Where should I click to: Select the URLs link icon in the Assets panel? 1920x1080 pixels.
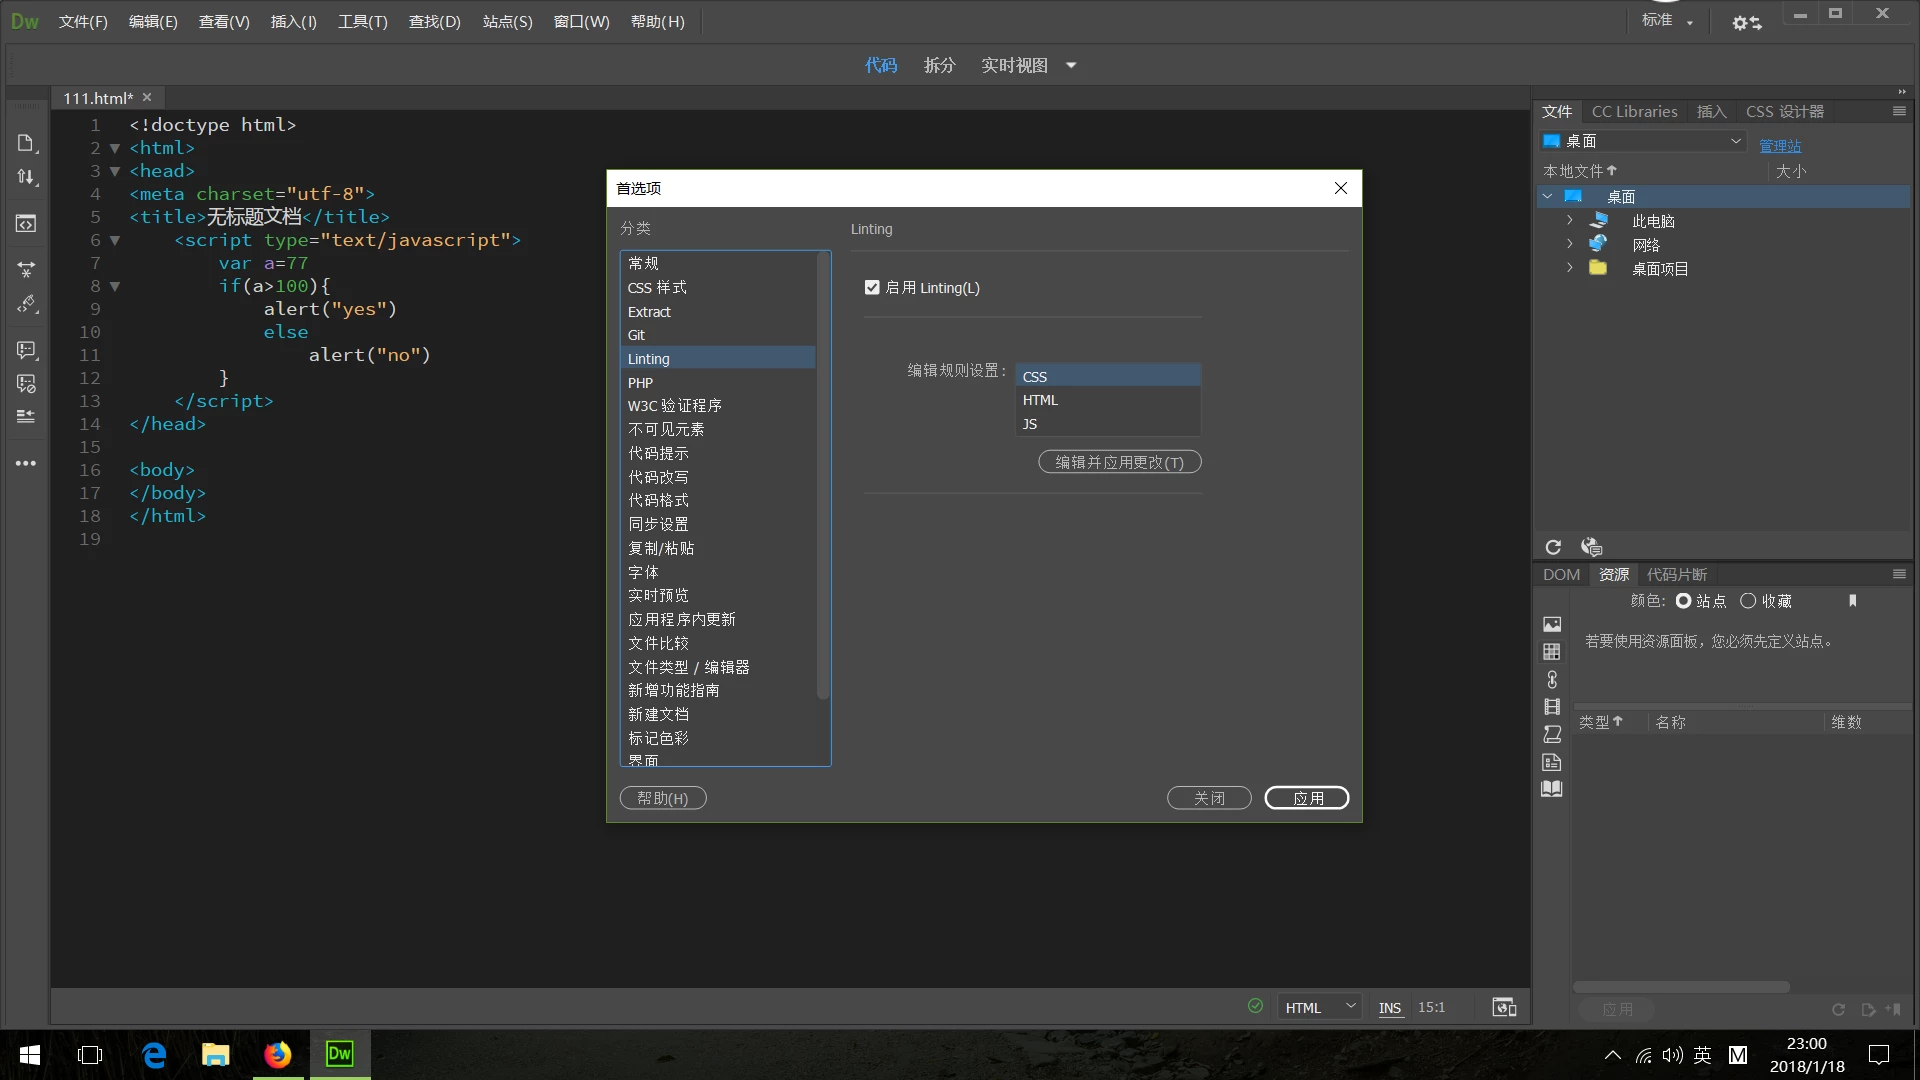pyautogui.click(x=1552, y=679)
